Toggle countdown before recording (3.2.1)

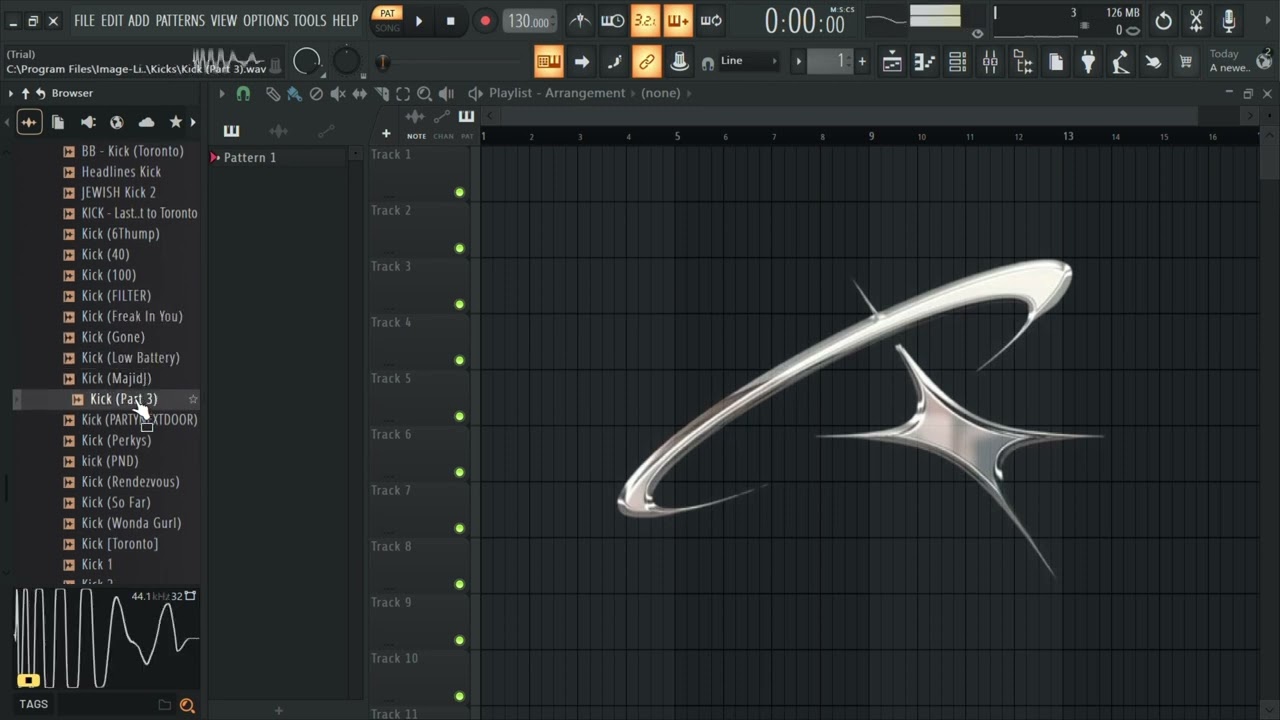point(645,21)
